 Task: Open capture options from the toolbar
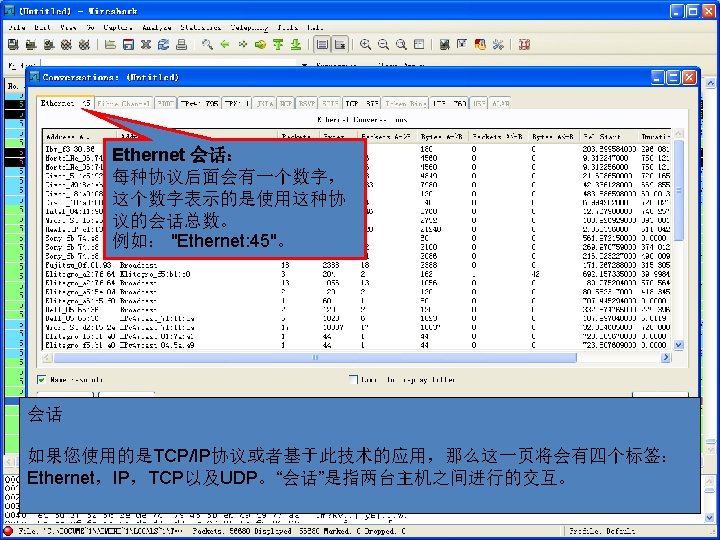tap(31, 45)
